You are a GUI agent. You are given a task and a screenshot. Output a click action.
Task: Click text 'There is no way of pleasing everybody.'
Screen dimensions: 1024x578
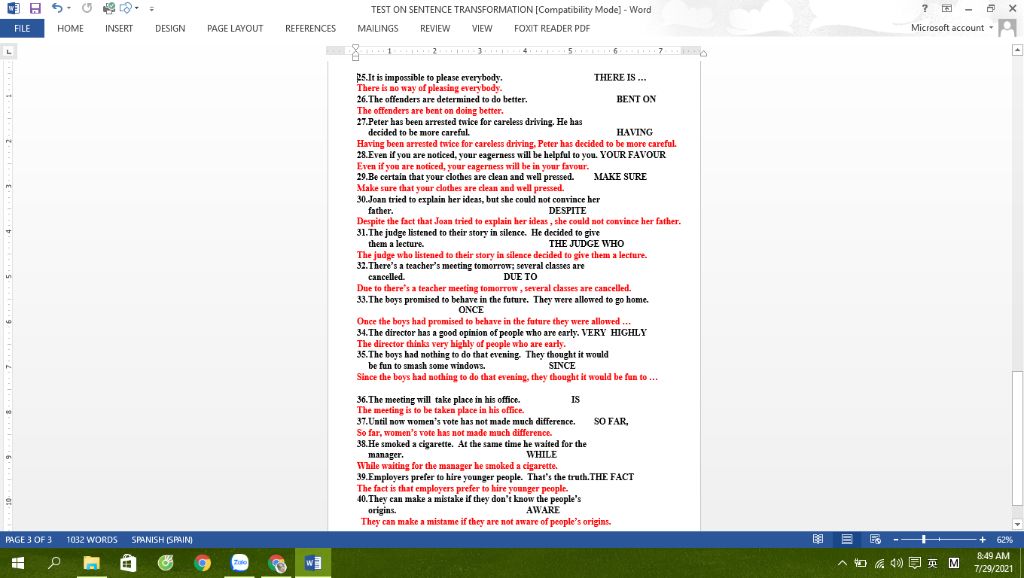tap(429, 88)
